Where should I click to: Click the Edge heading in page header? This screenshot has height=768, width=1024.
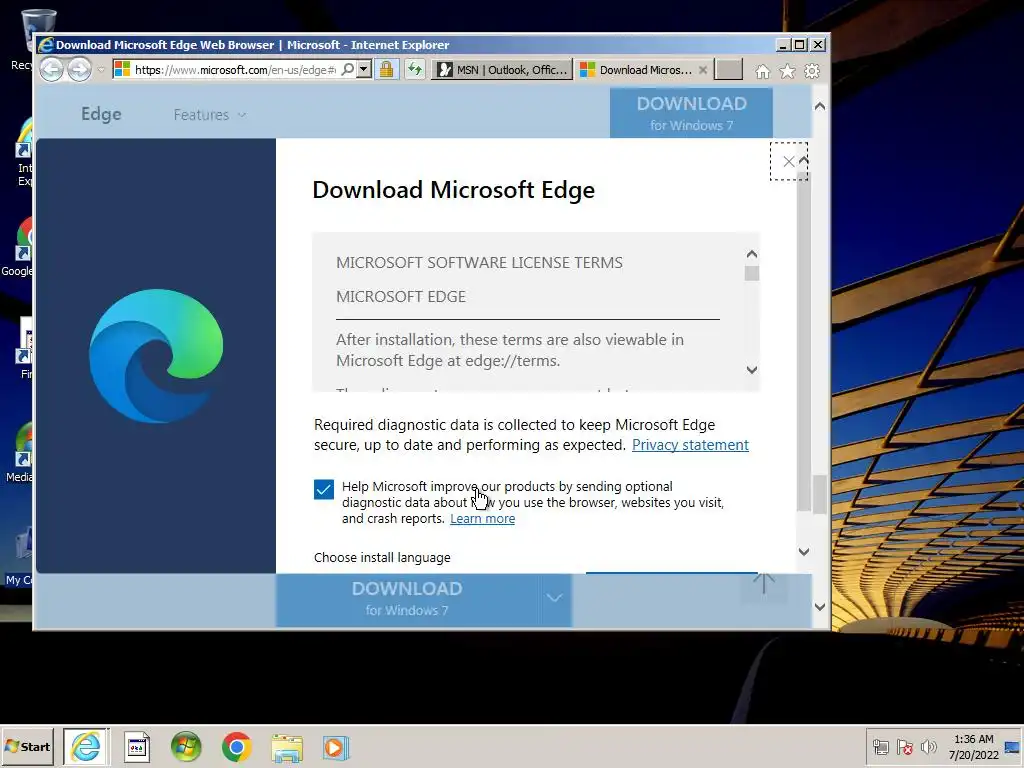tap(101, 114)
